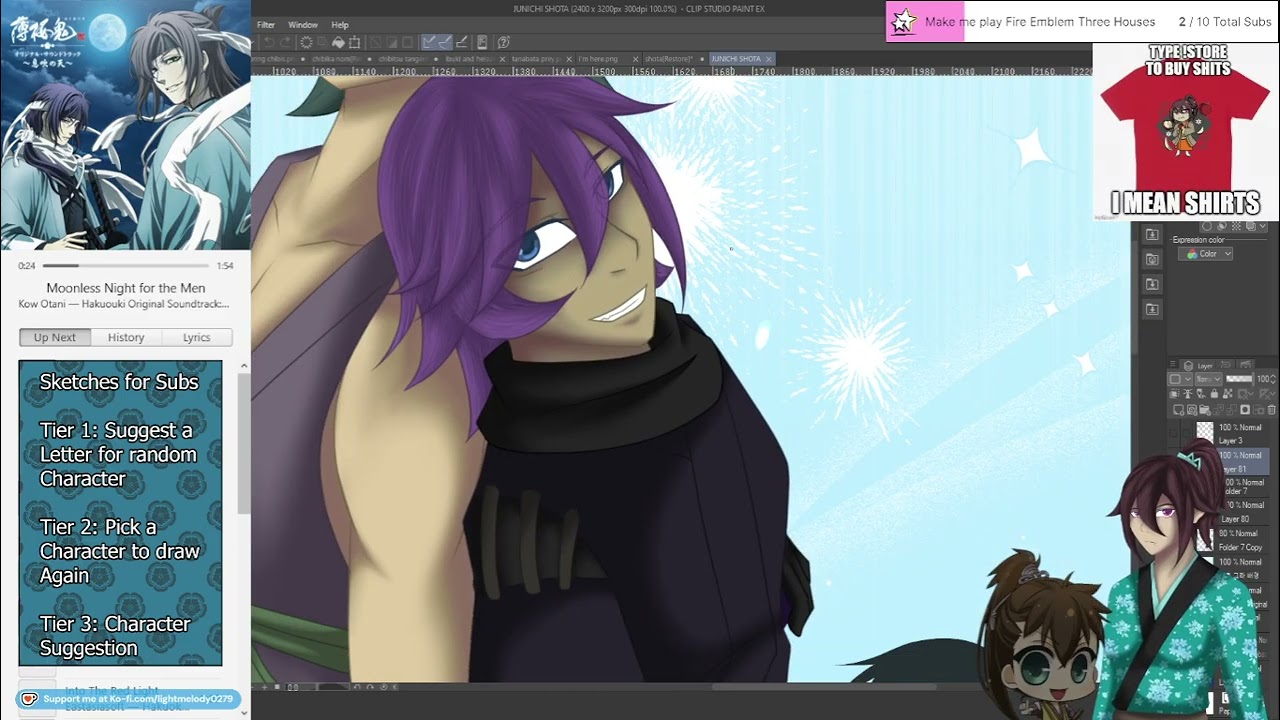Toggle Snap to Grid icon
Viewport: 1280px width, 720px height.
pyautogui.click(x=462, y=42)
